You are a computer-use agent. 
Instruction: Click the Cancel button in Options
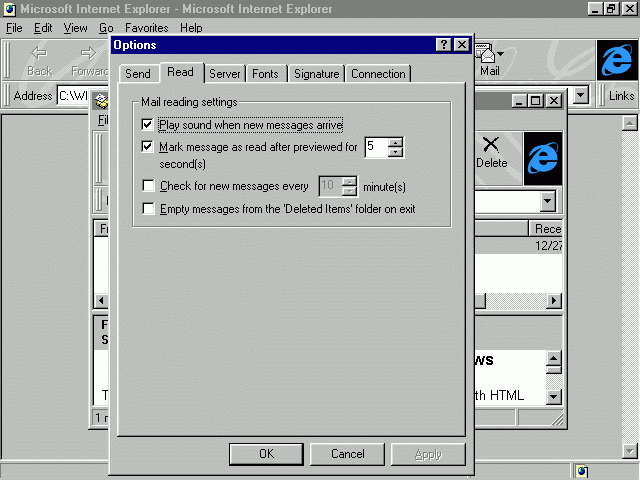tap(347, 454)
